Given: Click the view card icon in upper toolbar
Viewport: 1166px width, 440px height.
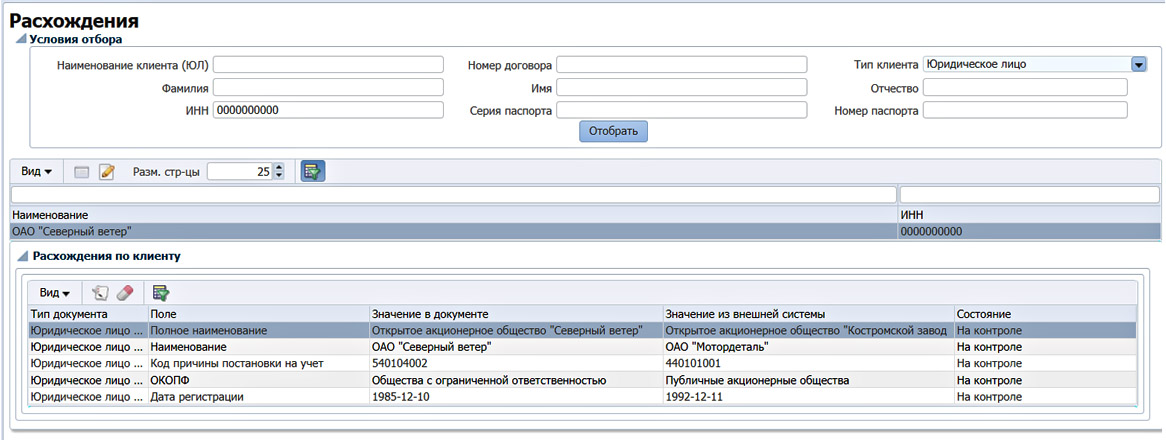Looking at the screenshot, I should pyautogui.click(x=82, y=172).
